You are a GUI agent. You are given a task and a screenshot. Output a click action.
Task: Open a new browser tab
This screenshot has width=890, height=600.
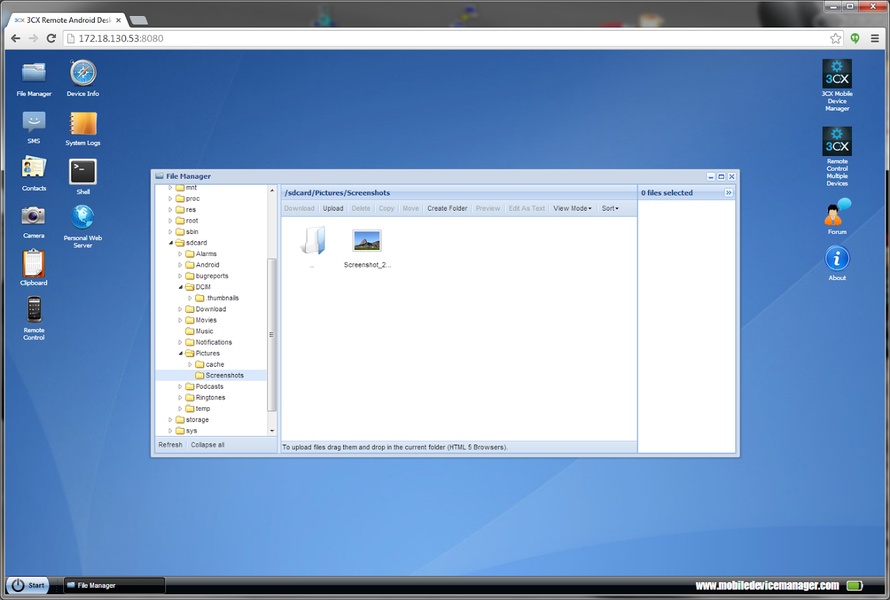pos(138,20)
